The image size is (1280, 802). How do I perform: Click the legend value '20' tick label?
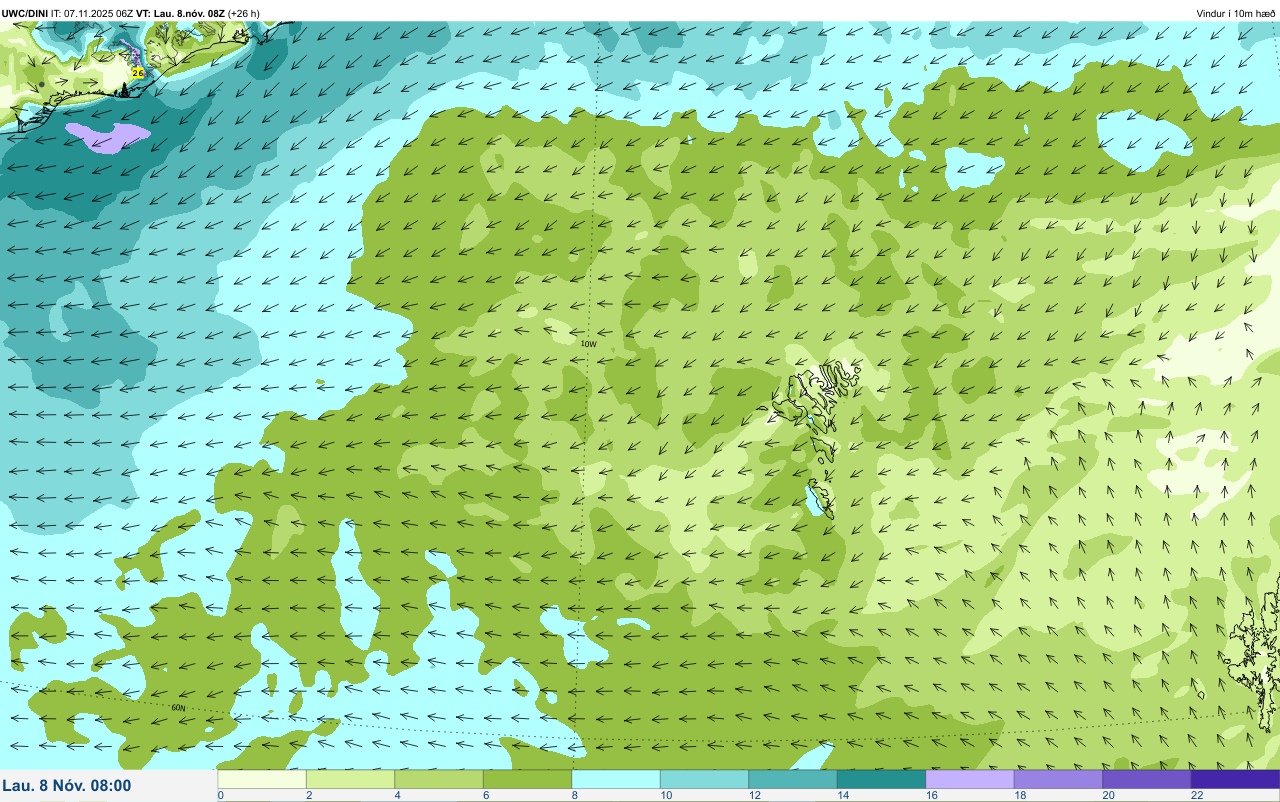point(1108,795)
